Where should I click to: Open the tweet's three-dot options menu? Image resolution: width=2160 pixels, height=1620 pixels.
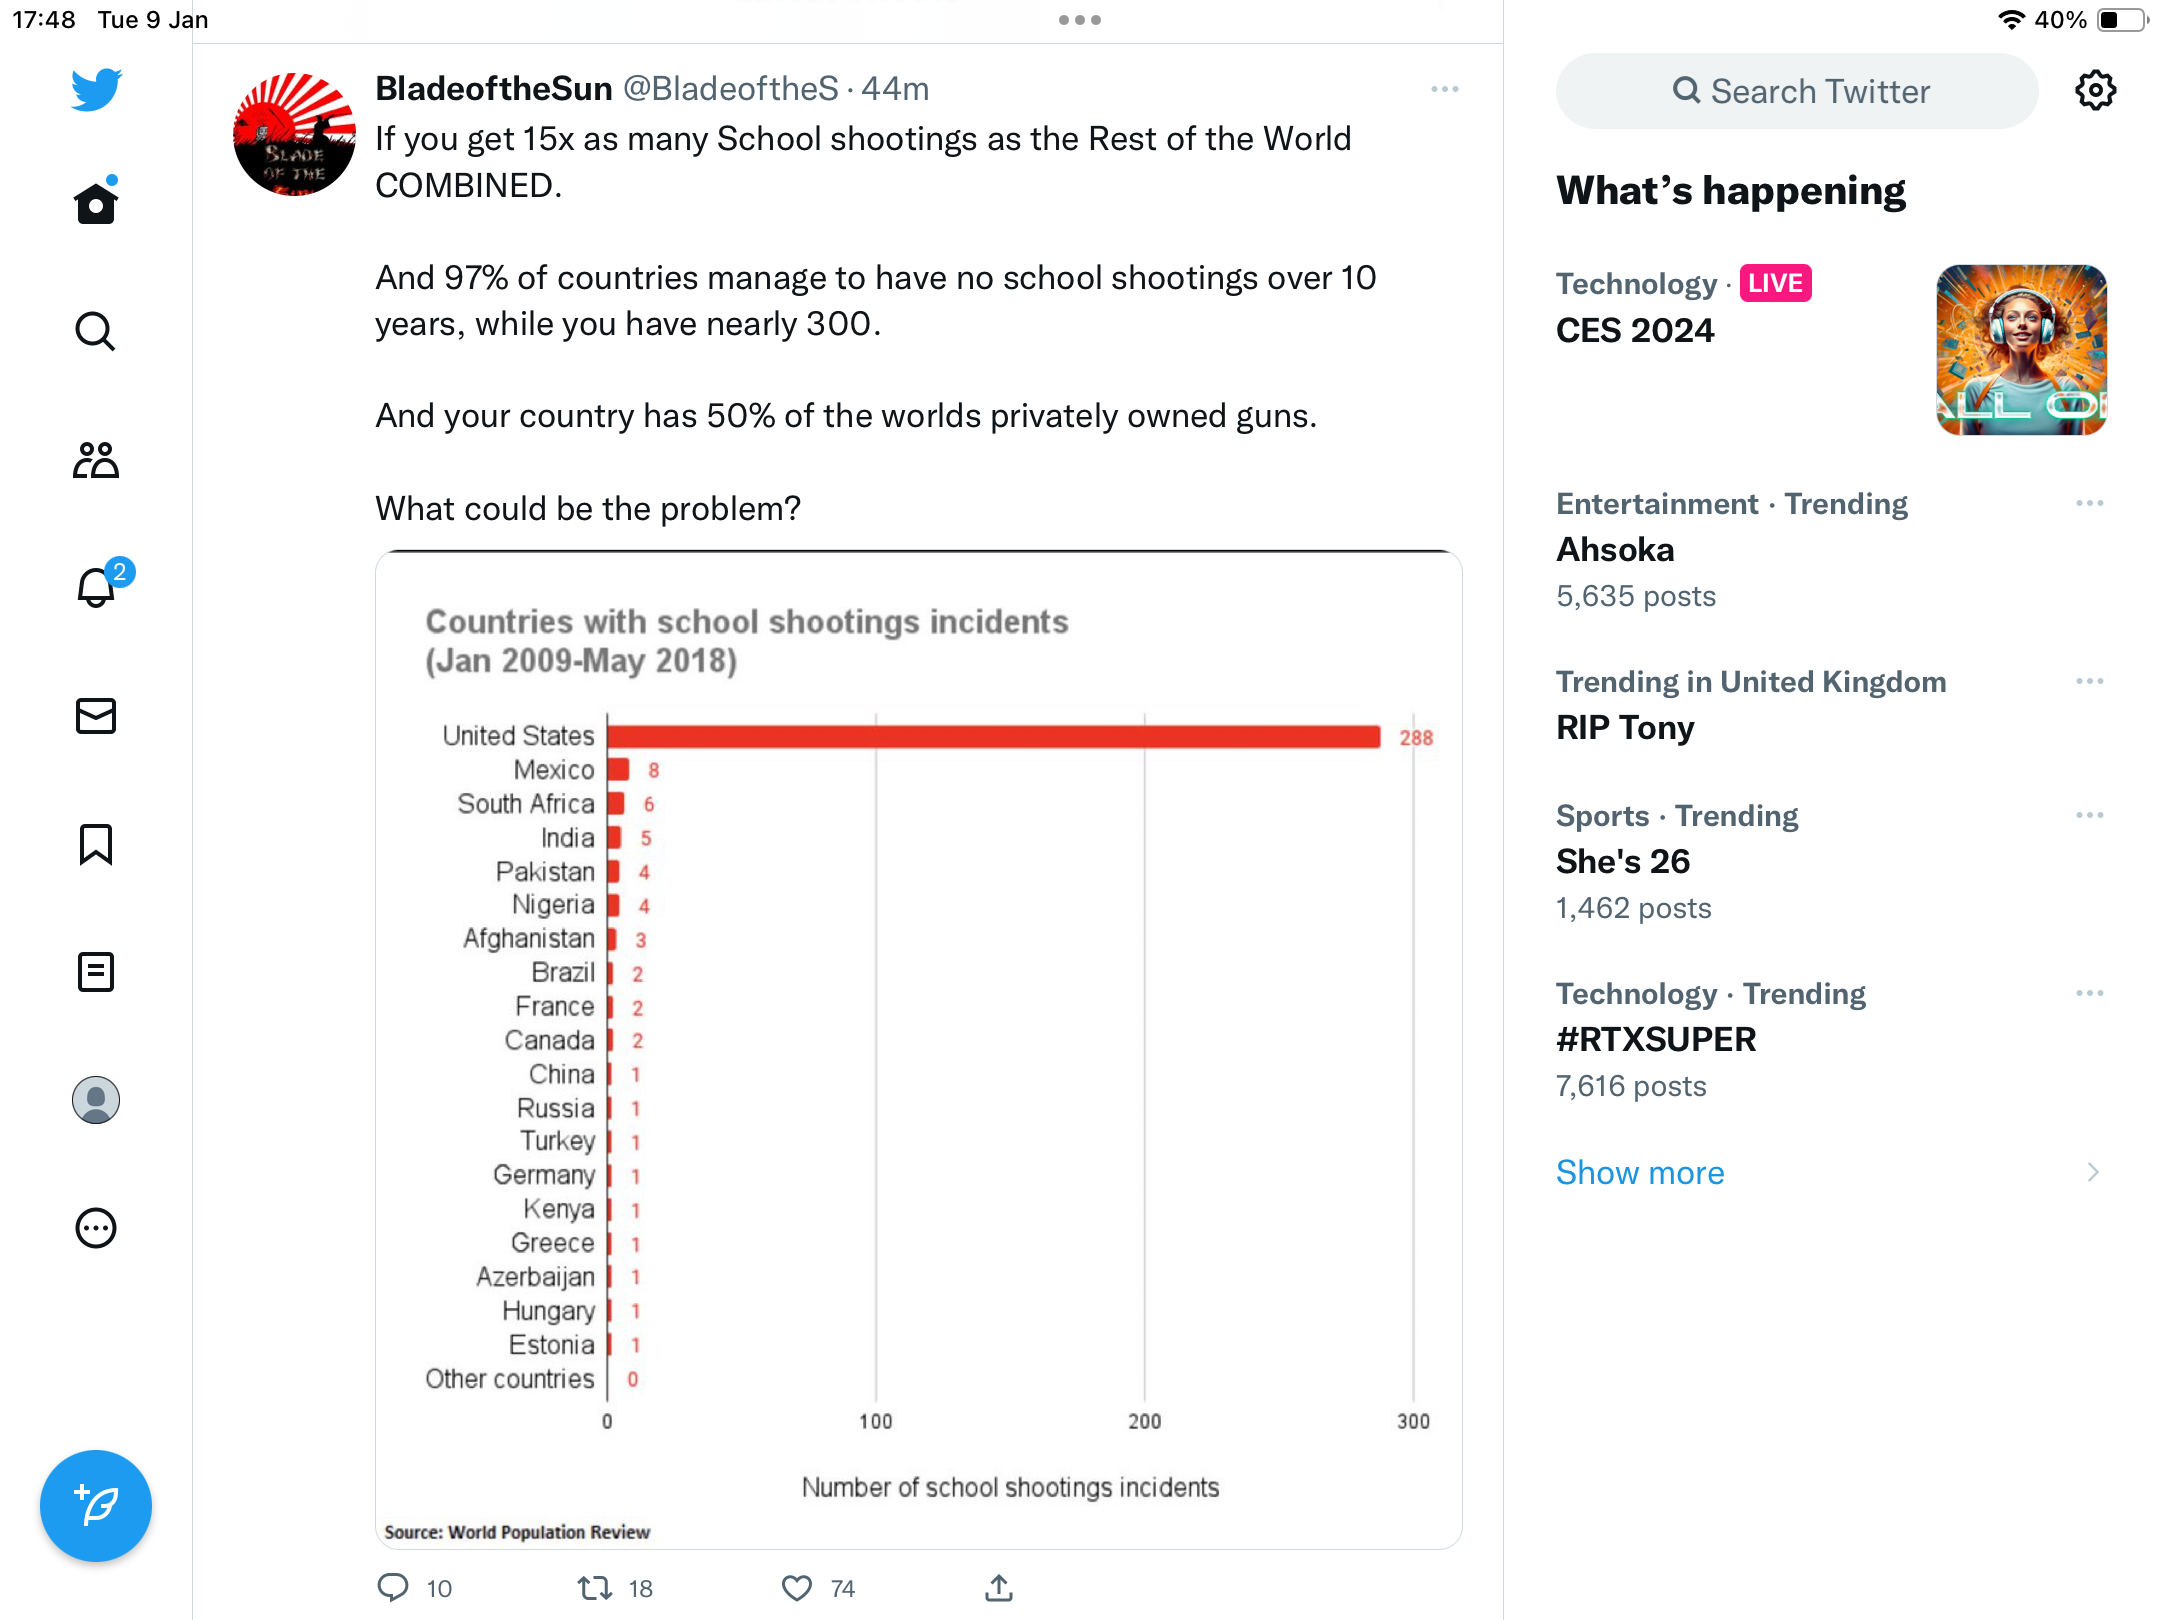click(1445, 89)
